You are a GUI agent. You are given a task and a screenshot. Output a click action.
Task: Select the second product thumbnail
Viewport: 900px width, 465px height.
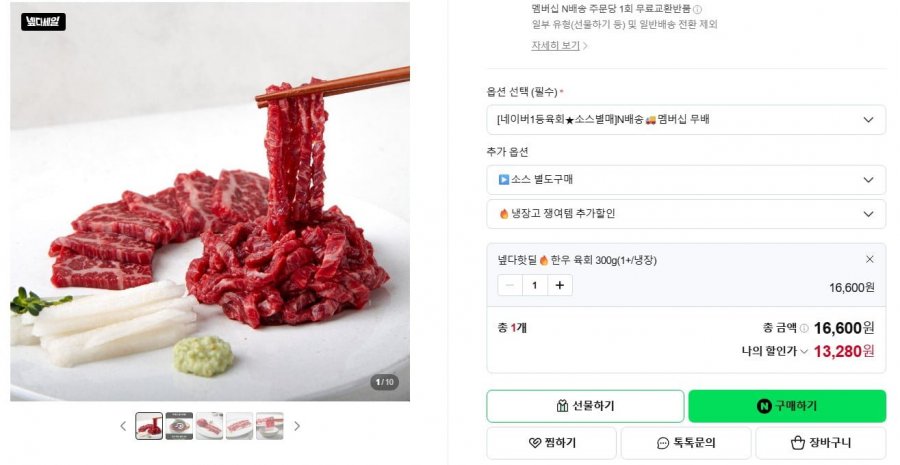[179, 426]
